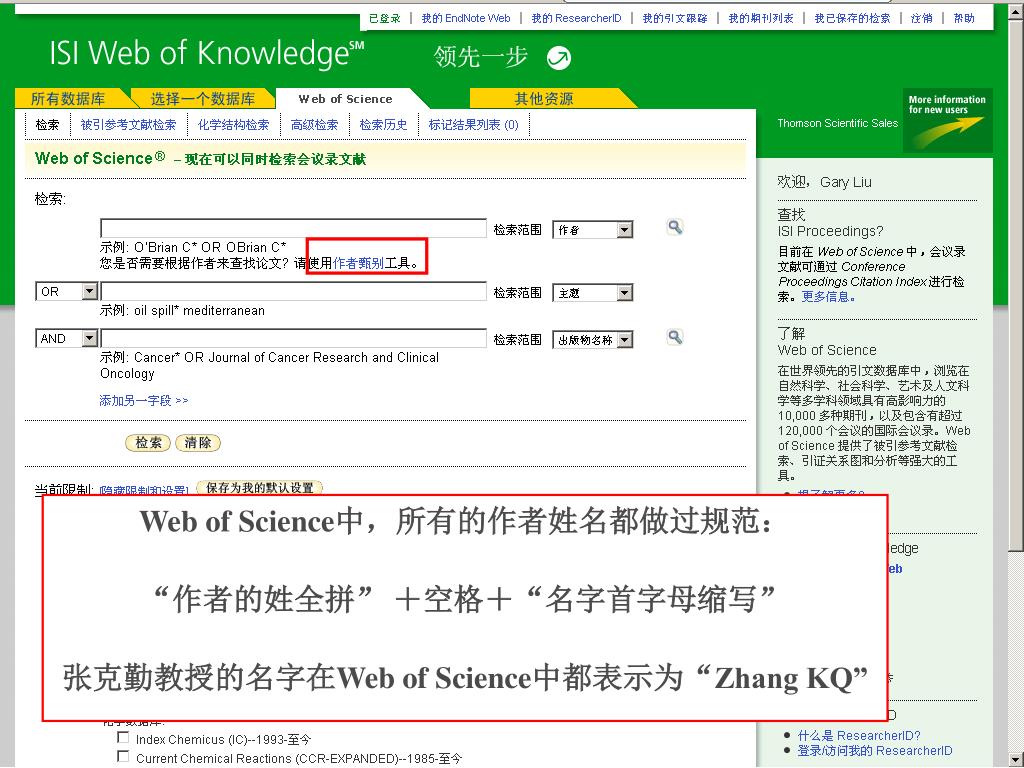Open the 作者 search field dropdown
This screenshot has width=1024, height=768.
pos(593,230)
